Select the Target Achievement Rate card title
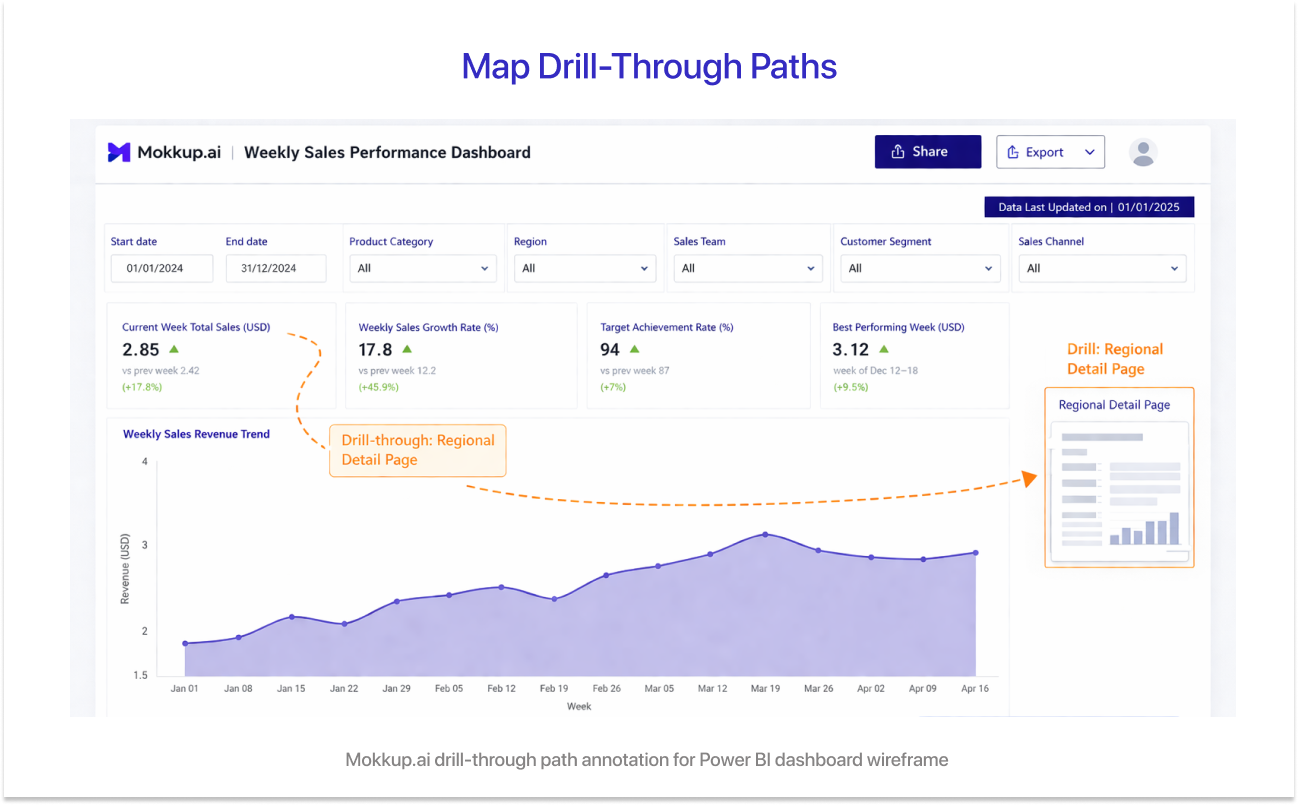Image resolution: width=1298 pixels, height=805 pixels. (667, 327)
